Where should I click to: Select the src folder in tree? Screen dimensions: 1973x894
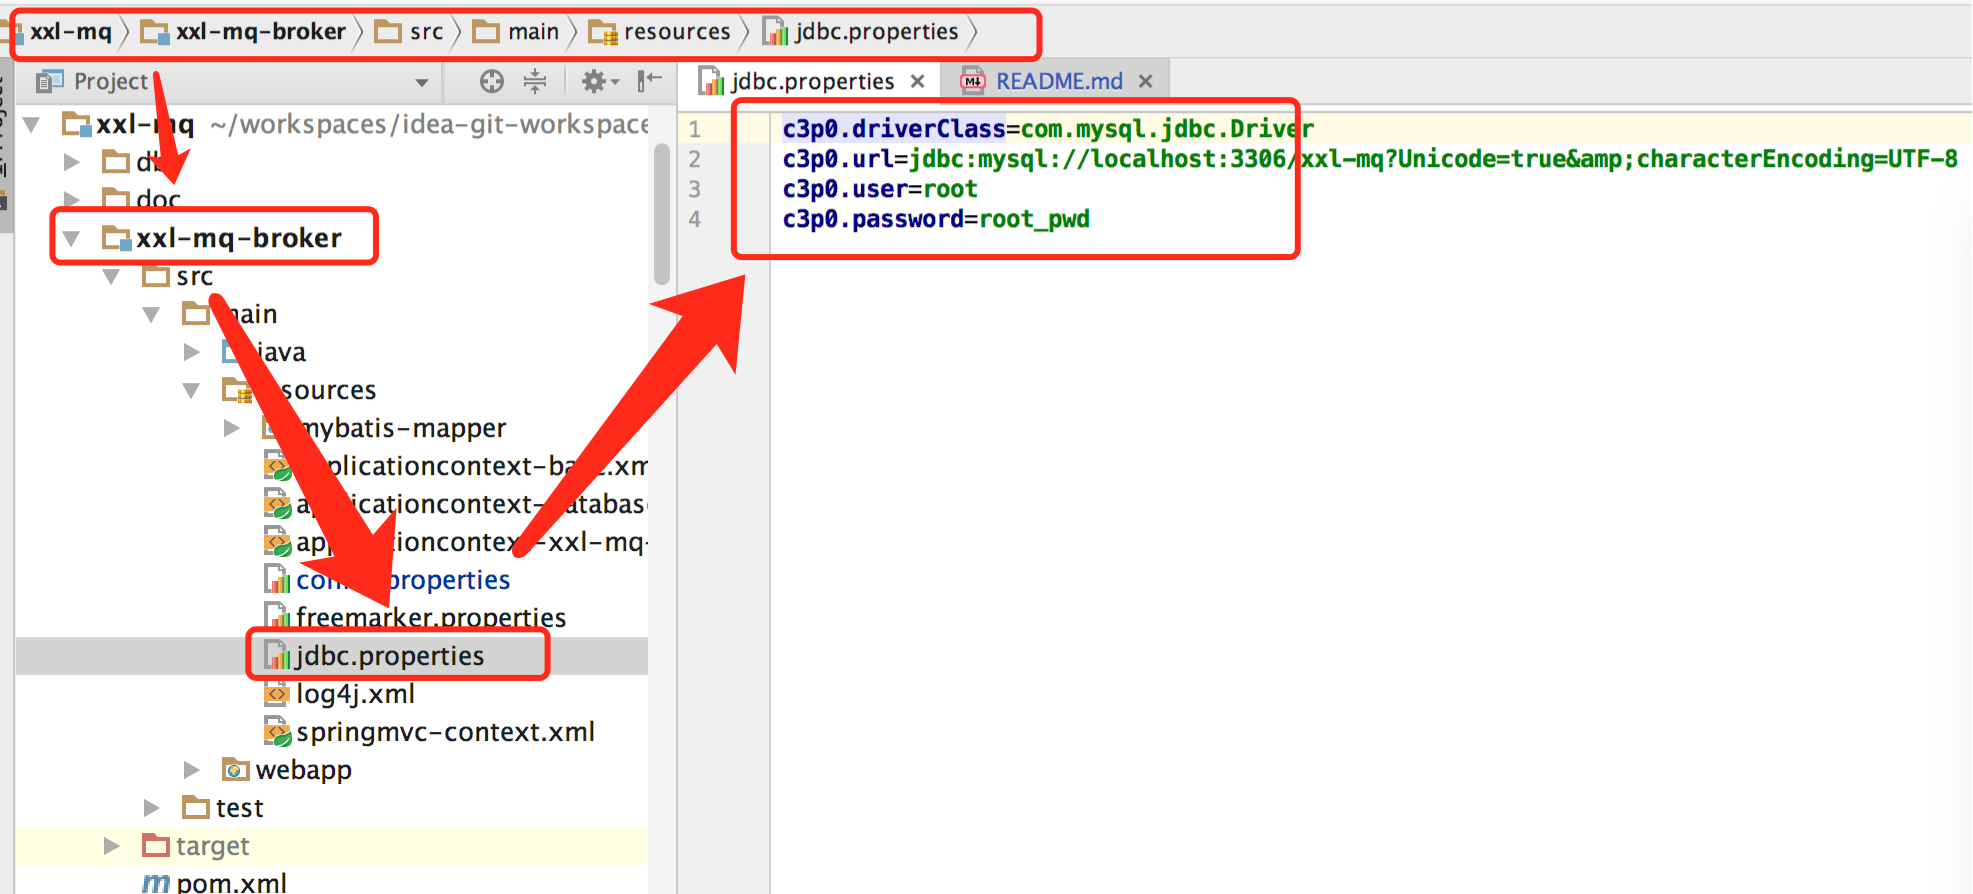pyautogui.click(x=194, y=276)
